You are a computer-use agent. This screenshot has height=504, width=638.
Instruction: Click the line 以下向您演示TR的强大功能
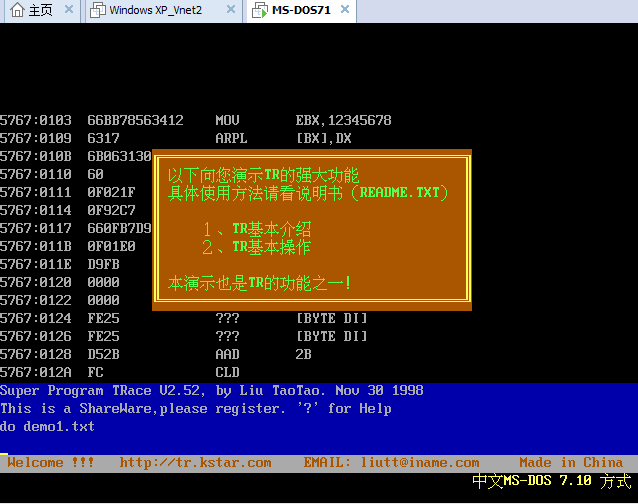pos(263,175)
